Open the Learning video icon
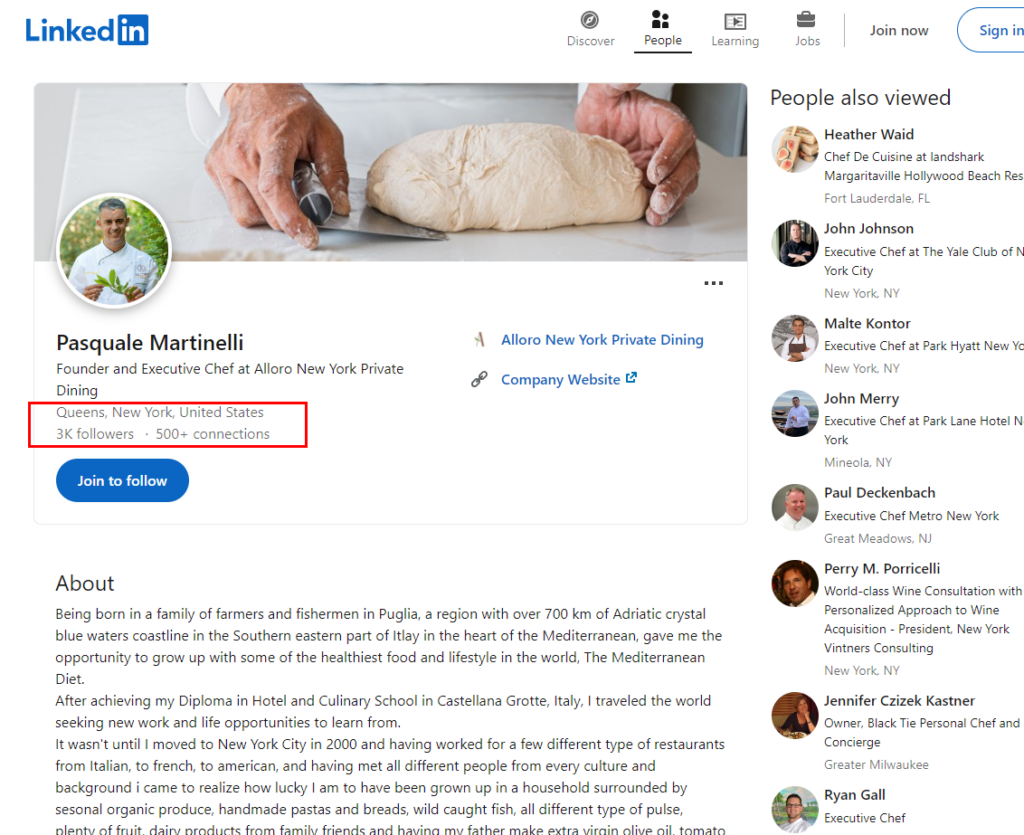This screenshot has width=1024, height=835. 735,20
